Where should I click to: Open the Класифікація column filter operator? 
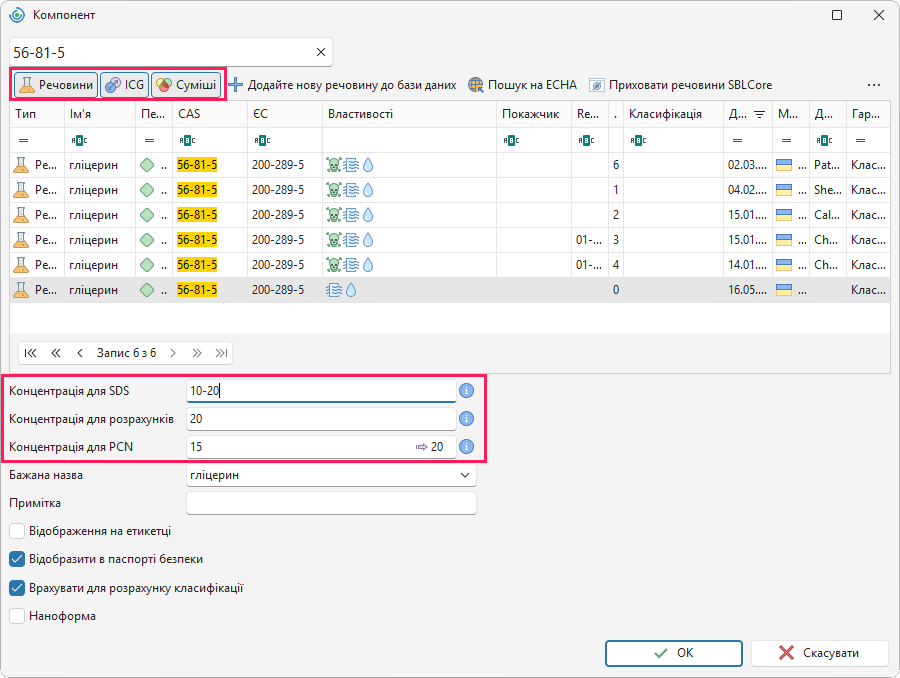tap(638, 141)
